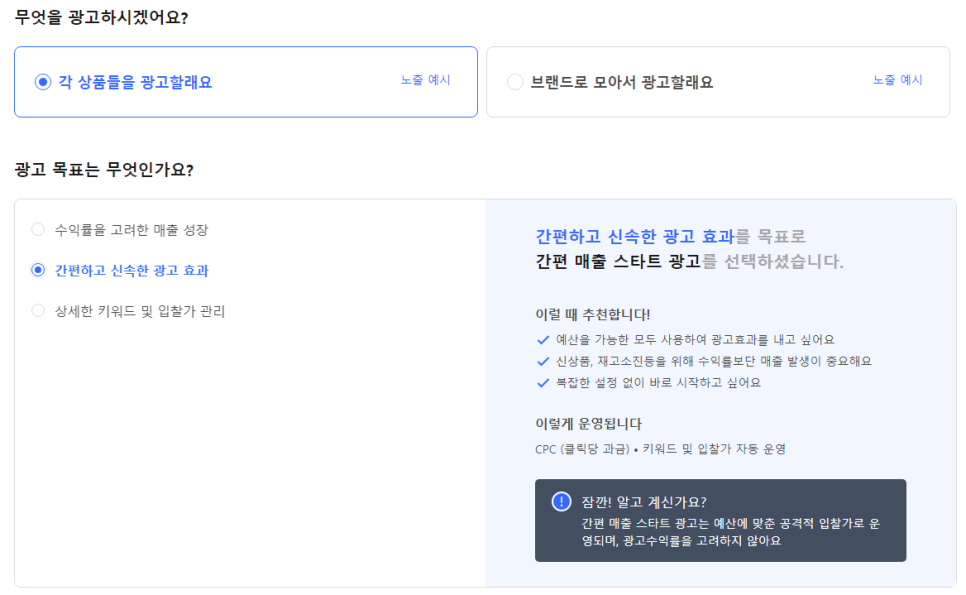The width and height of the screenshot is (966, 595).
Task: Choose the 브랜드로 모아서 광고할래요 radio option
Action: point(515,82)
